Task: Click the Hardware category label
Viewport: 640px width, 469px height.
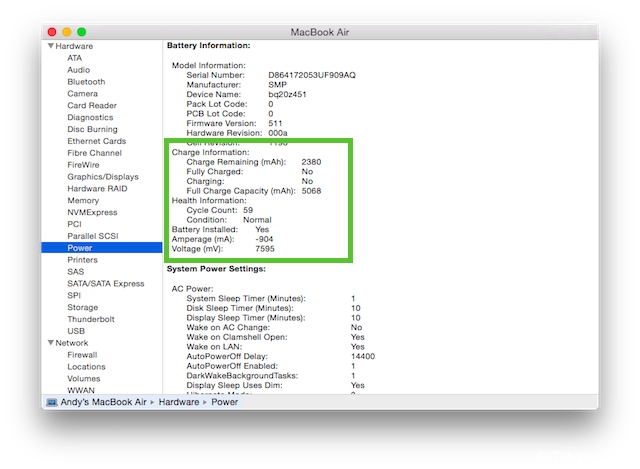Action: tap(74, 46)
